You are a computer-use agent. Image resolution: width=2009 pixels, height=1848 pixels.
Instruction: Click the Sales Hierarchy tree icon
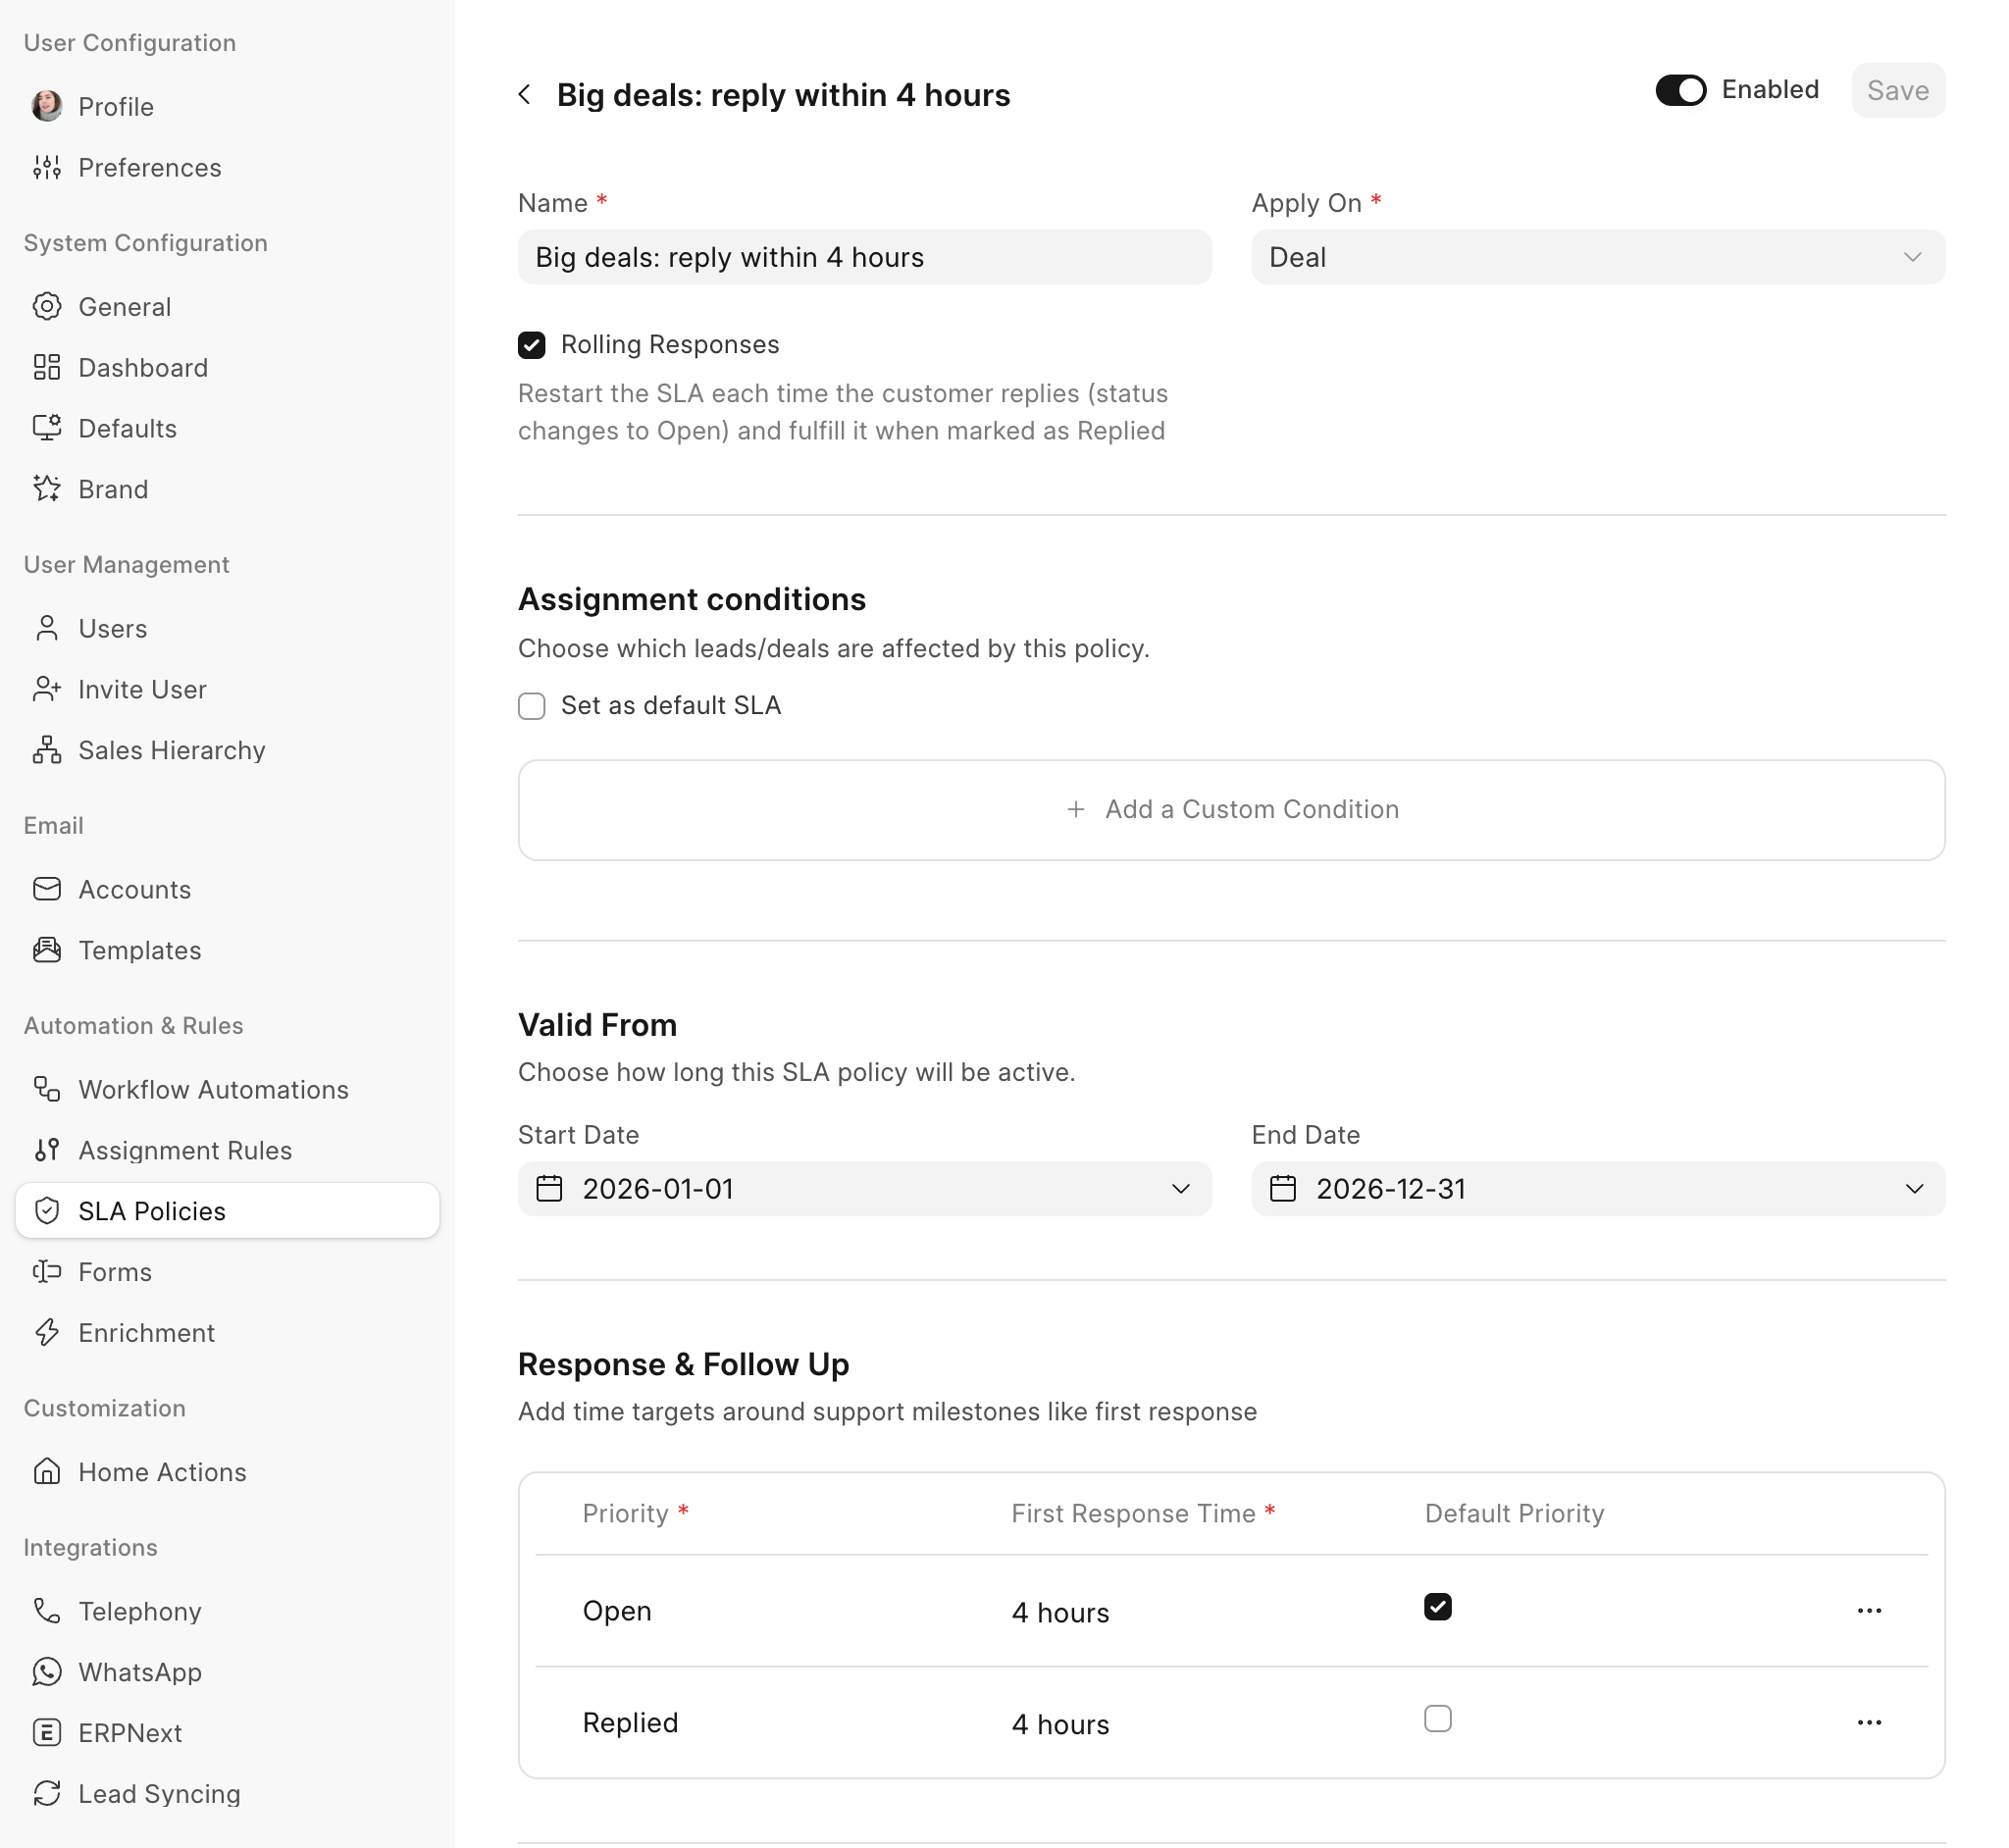47,750
